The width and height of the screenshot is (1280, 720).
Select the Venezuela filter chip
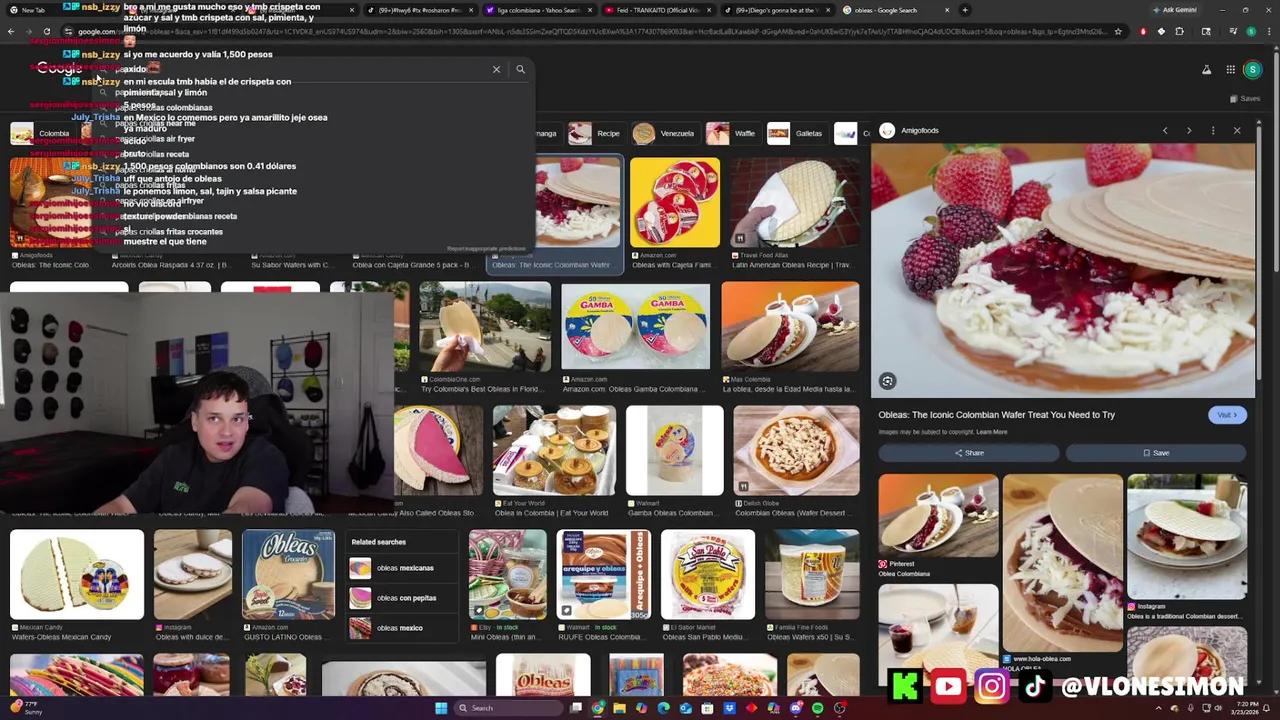click(664, 133)
